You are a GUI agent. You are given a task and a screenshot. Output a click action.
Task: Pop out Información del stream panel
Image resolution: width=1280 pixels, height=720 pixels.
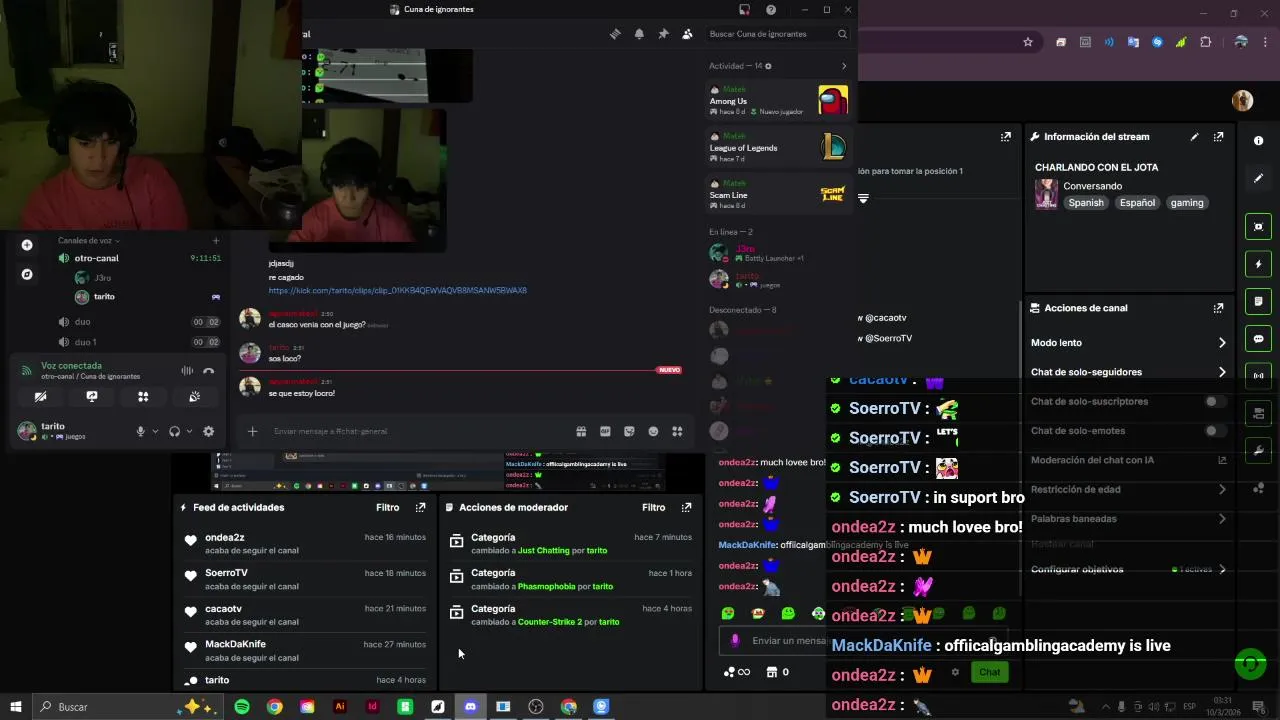pyautogui.click(x=1218, y=137)
